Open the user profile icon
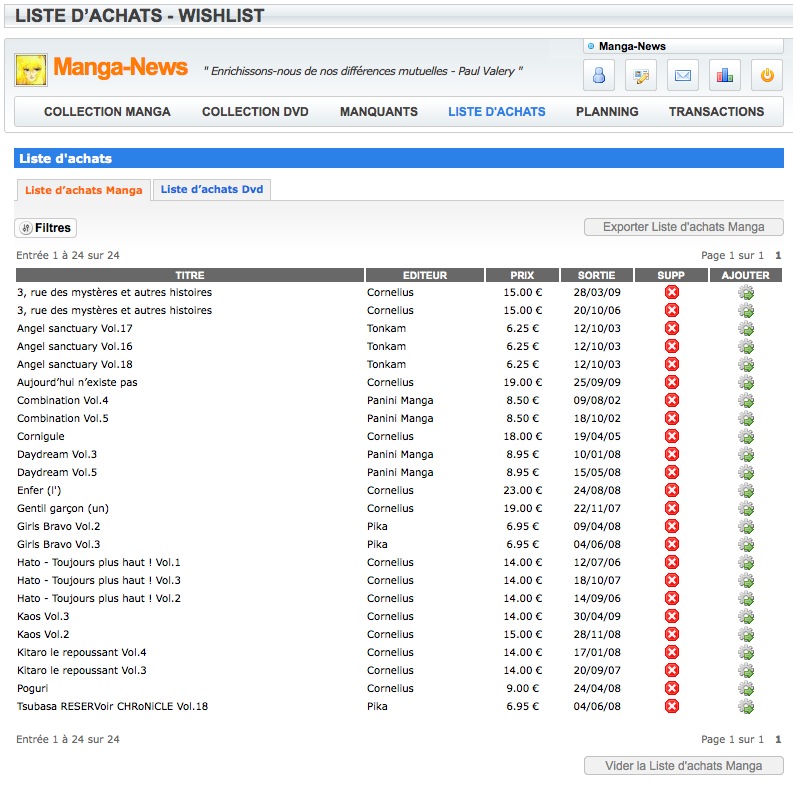 pyautogui.click(x=599, y=76)
